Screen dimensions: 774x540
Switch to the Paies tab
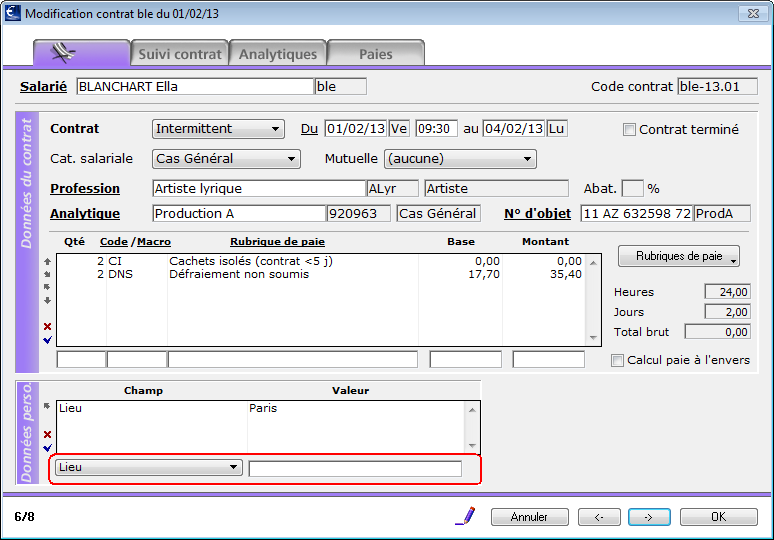pos(376,53)
